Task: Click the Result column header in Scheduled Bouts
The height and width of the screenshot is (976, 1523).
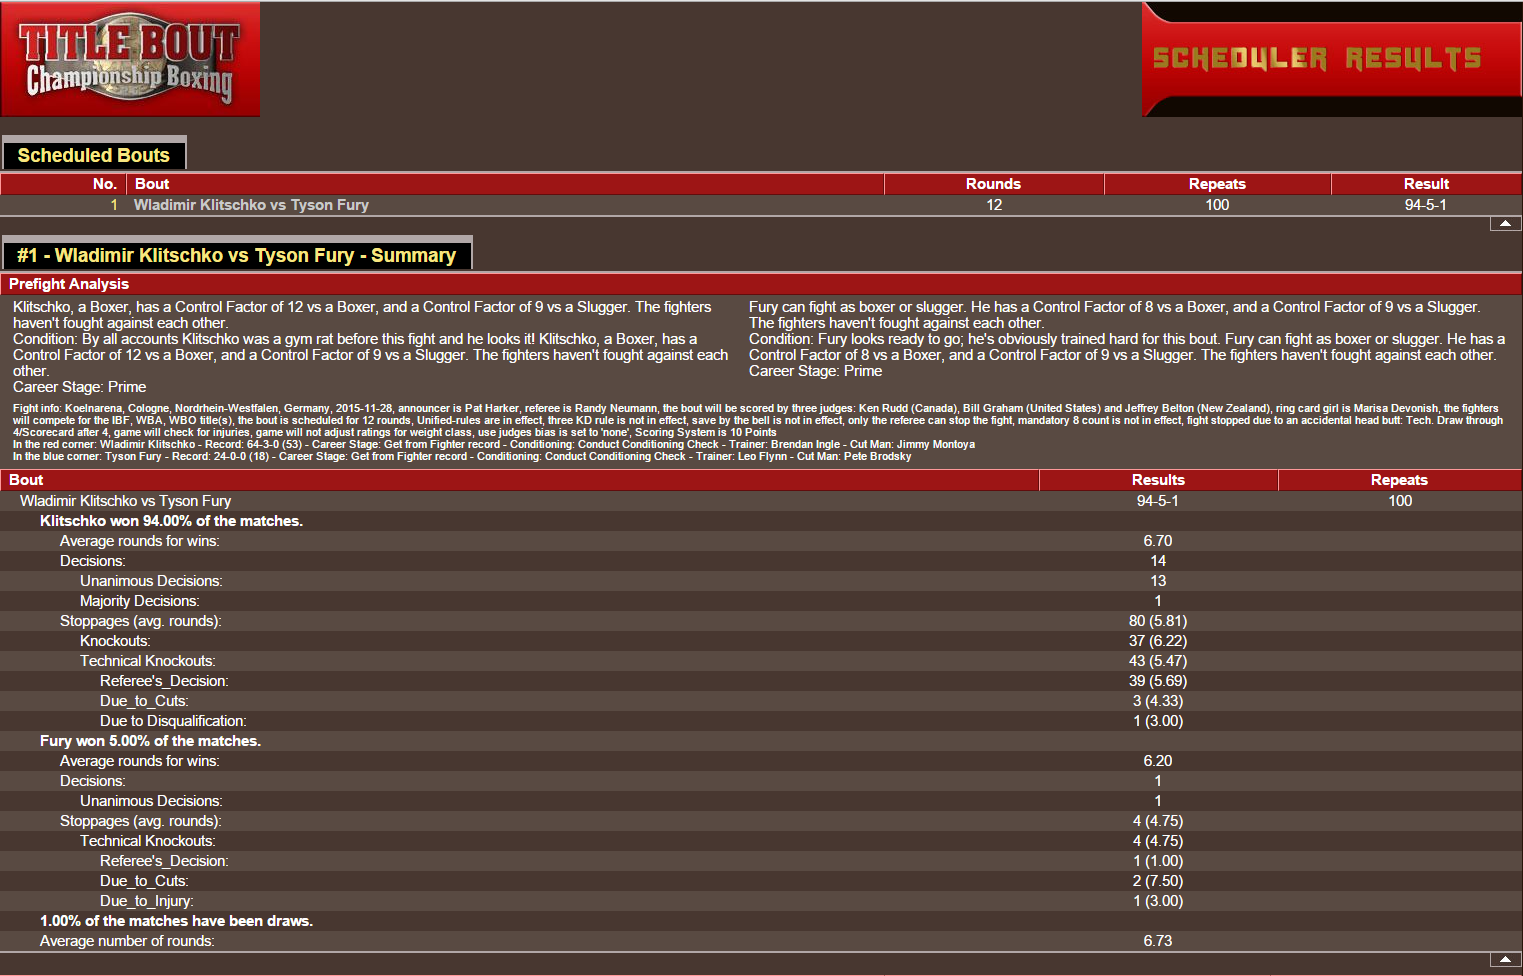Action: [x=1425, y=184]
